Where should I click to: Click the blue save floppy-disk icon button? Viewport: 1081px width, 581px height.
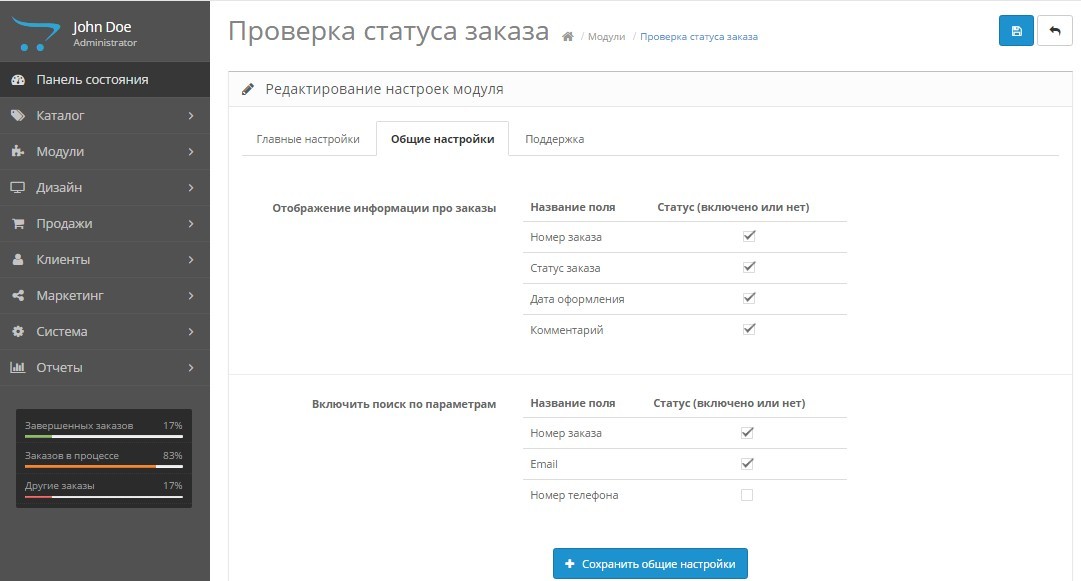pyautogui.click(x=1016, y=31)
